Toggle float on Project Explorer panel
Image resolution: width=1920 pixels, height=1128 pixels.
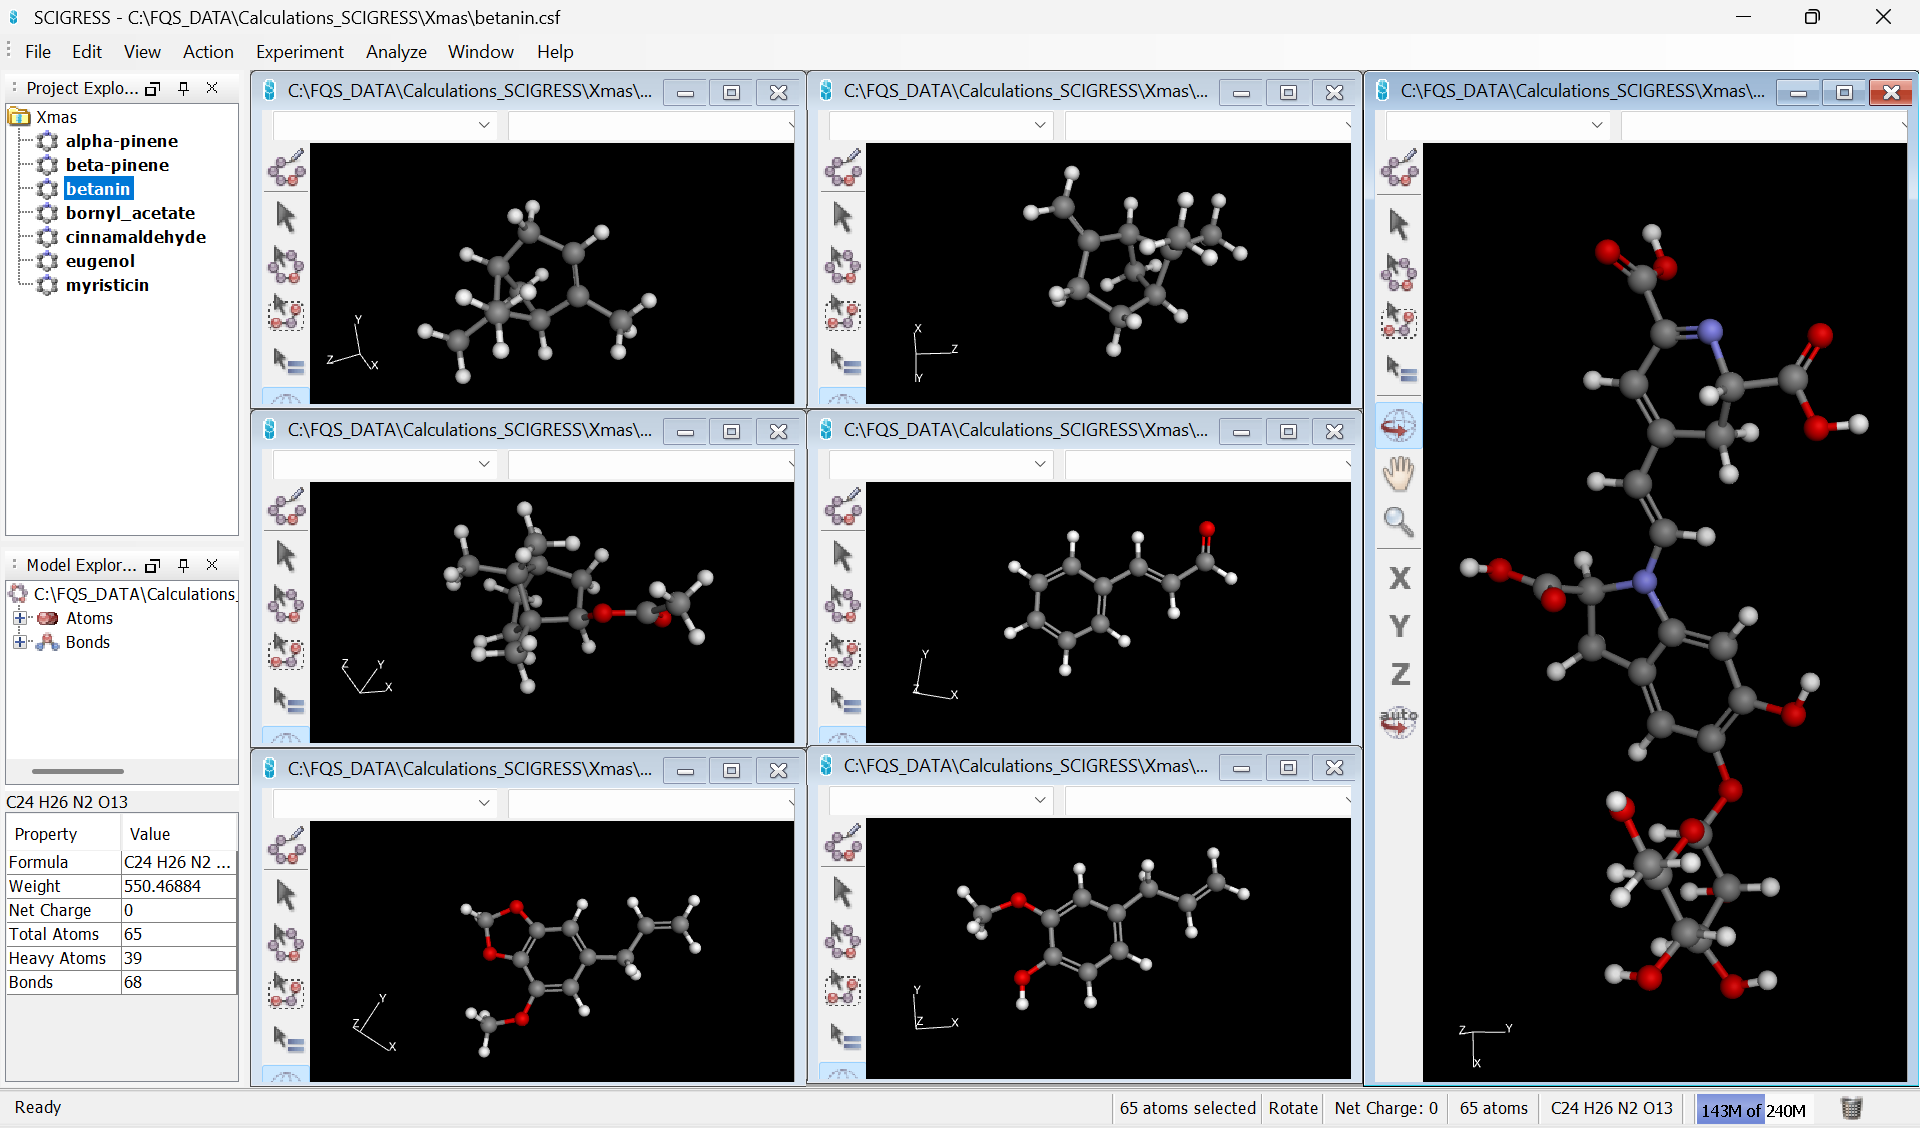(x=153, y=88)
